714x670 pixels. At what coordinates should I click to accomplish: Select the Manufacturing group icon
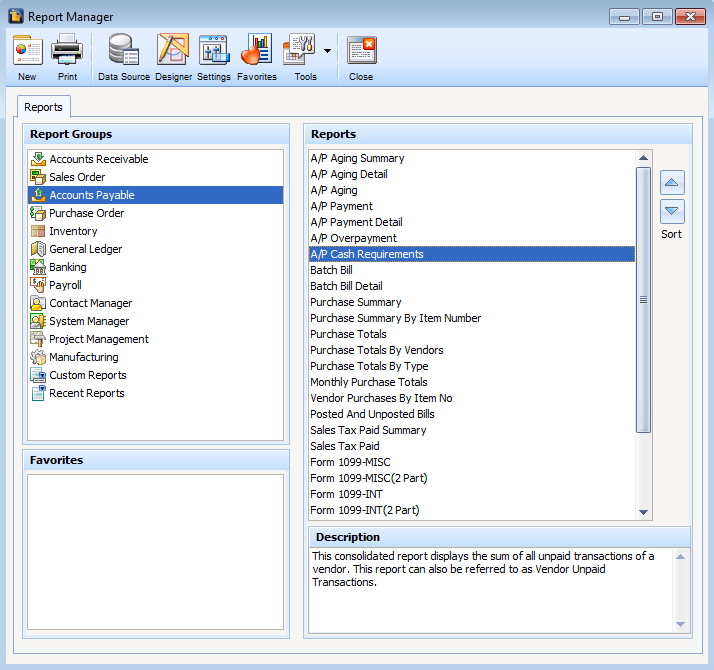pos(38,357)
